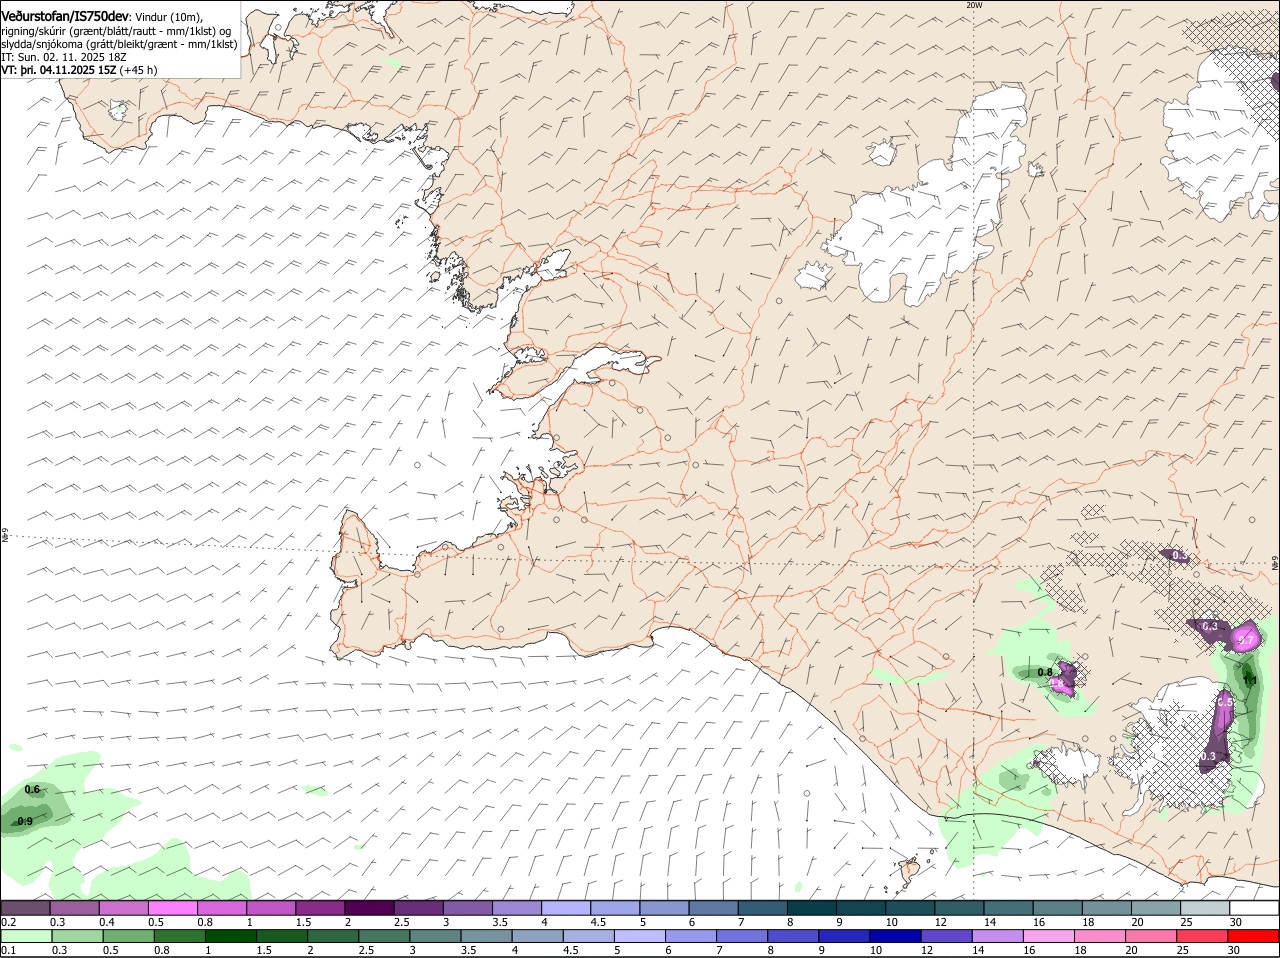Viewport: 1280px width, 958px height.
Task: Pick the rain legend swatch starting at 20
Action: pyautogui.click(x=1152, y=936)
